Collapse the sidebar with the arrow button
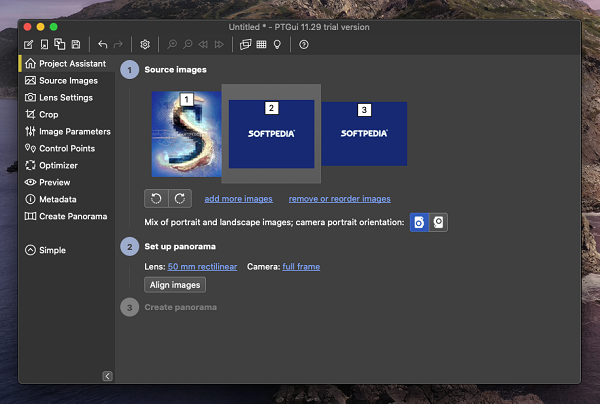 [x=107, y=376]
